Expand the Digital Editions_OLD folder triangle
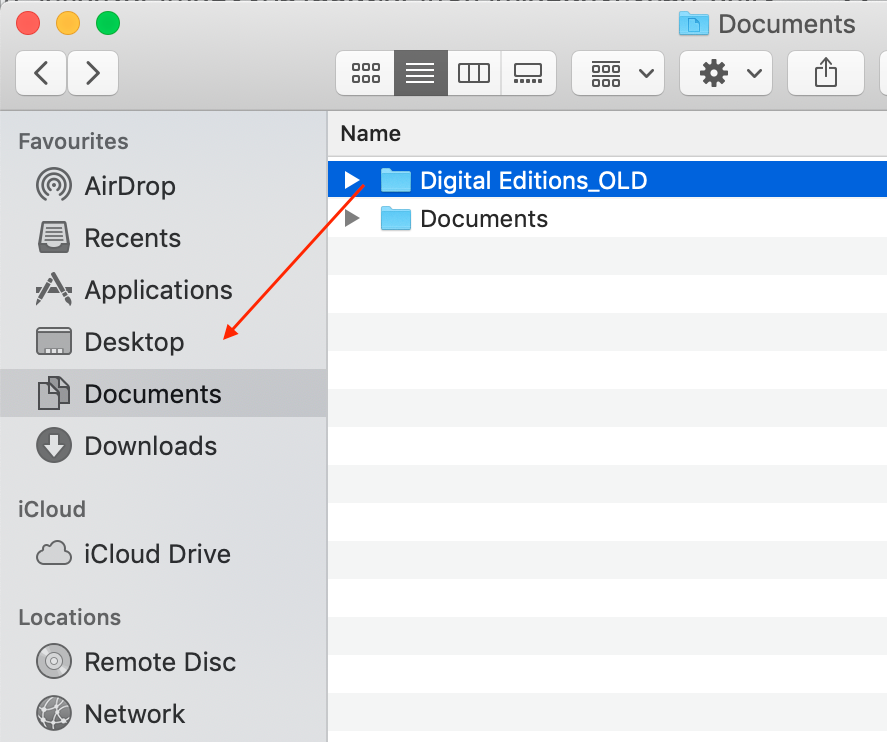Viewport: 887px width, 742px height. tap(352, 180)
